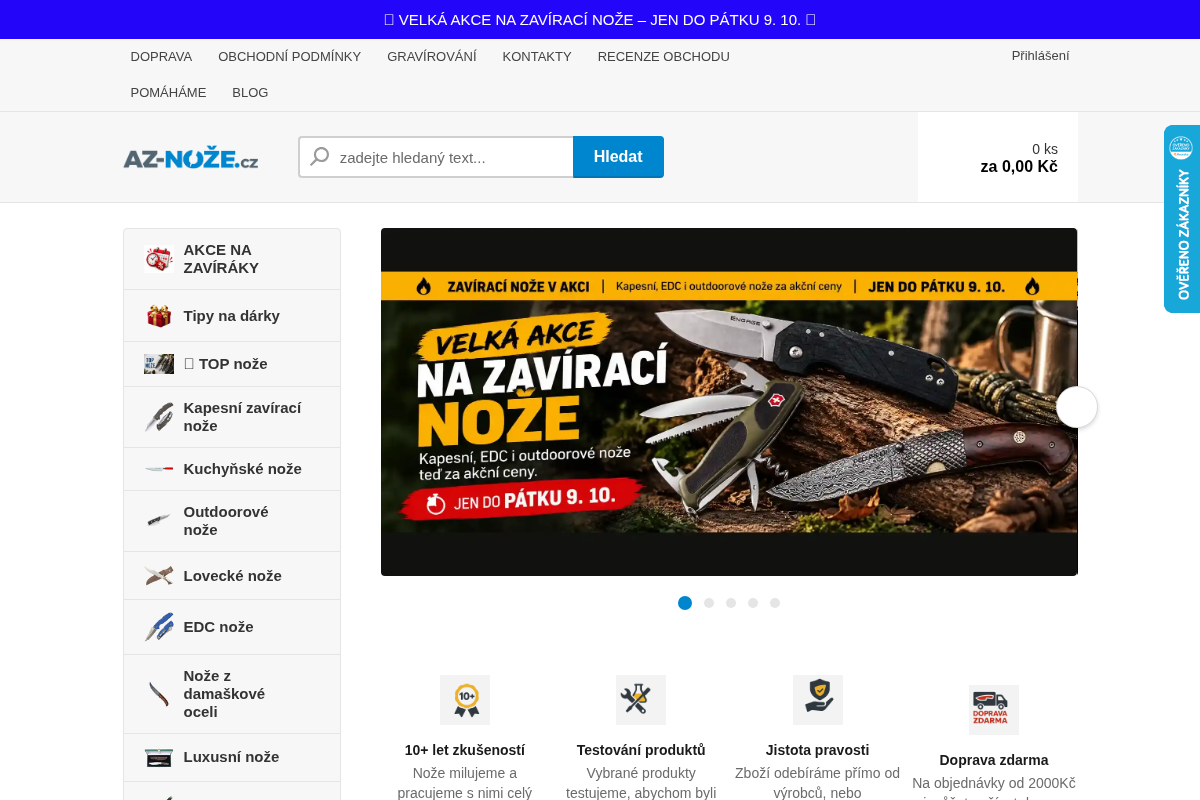Click the 10+ let zkušeností badge icon
The image size is (1200, 800).
click(x=465, y=700)
